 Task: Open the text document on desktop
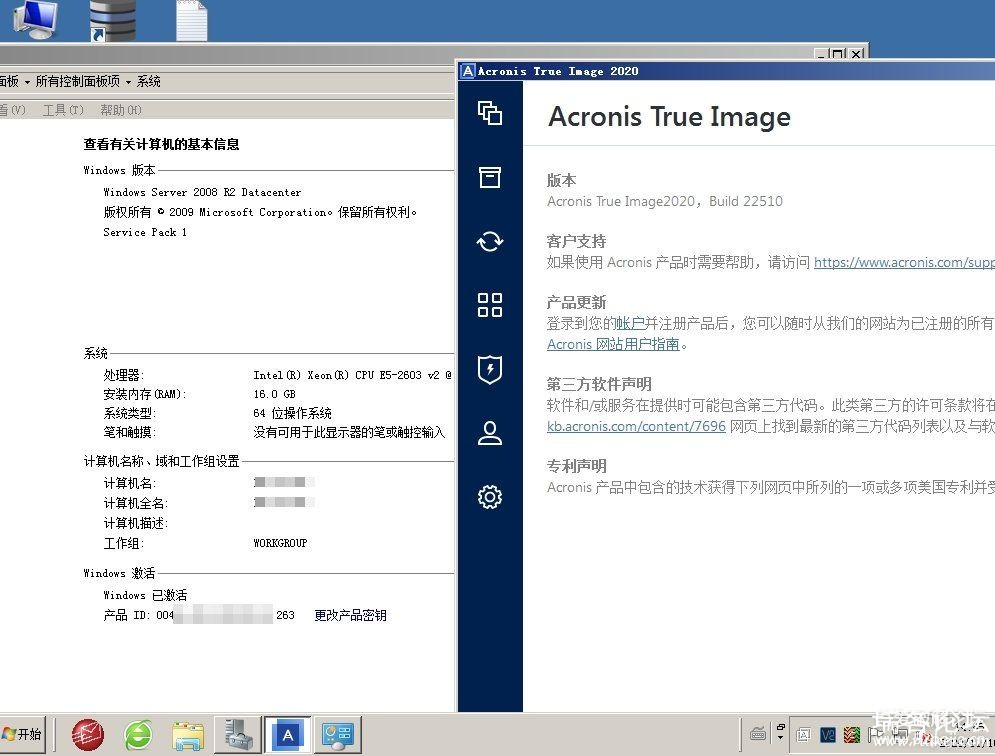coord(191,20)
